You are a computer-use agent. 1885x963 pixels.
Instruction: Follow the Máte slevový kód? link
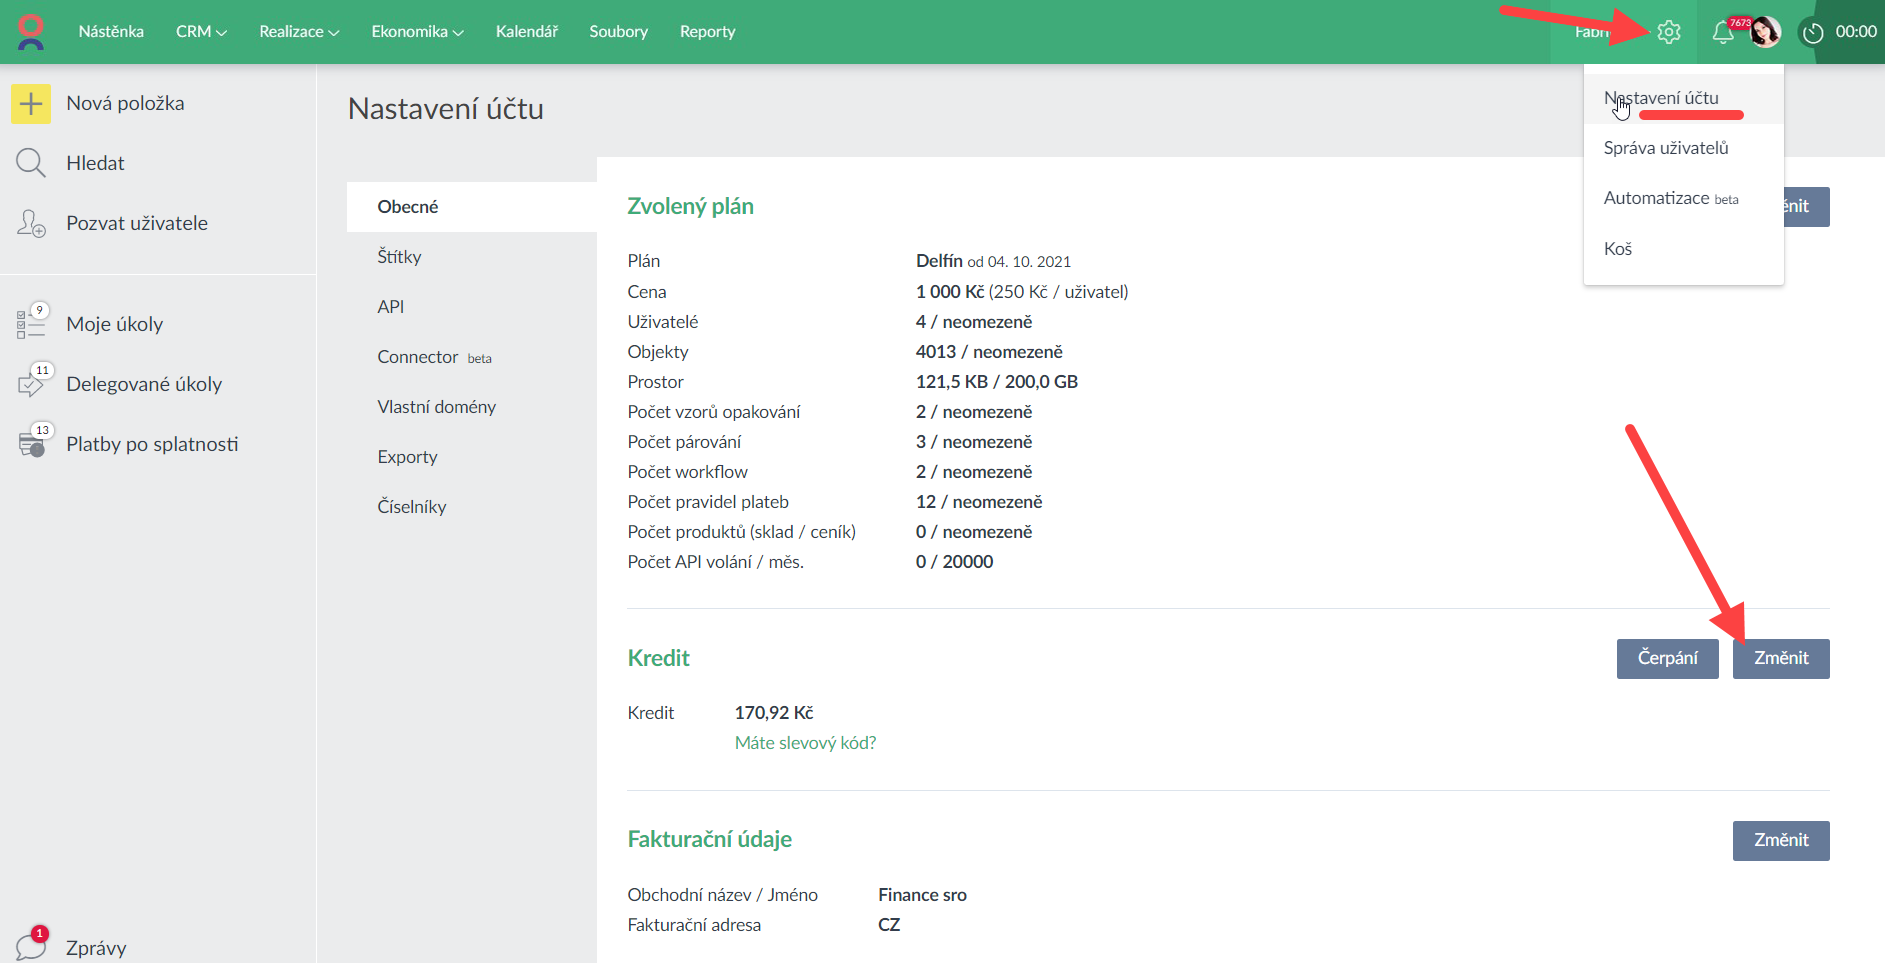coord(805,743)
